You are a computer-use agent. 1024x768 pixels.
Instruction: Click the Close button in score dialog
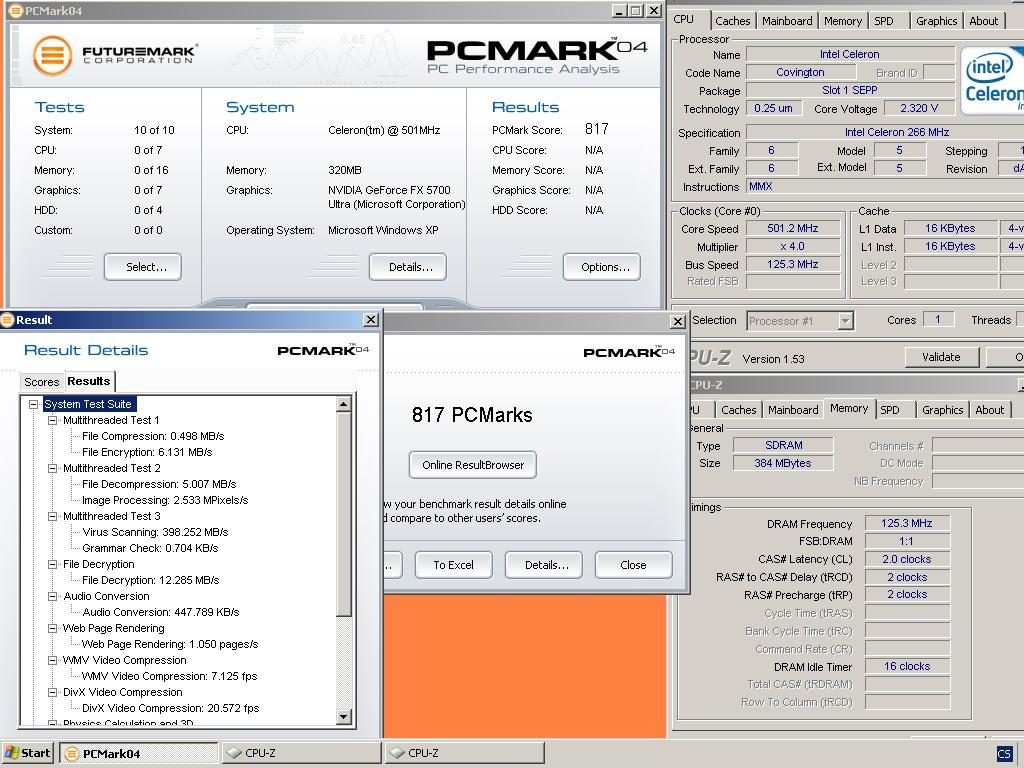point(633,565)
